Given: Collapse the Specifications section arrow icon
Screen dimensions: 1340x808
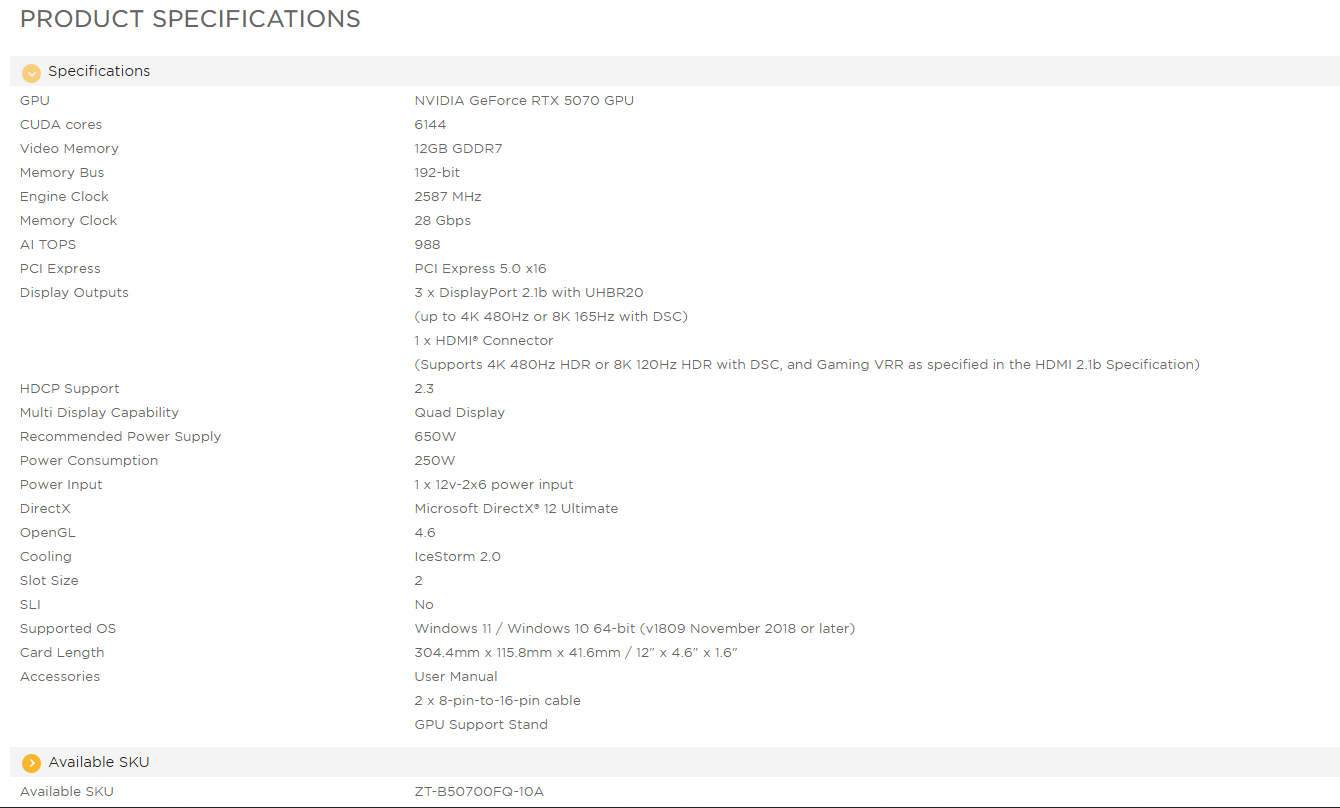Looking at the screenshot, I should [31, 72].
